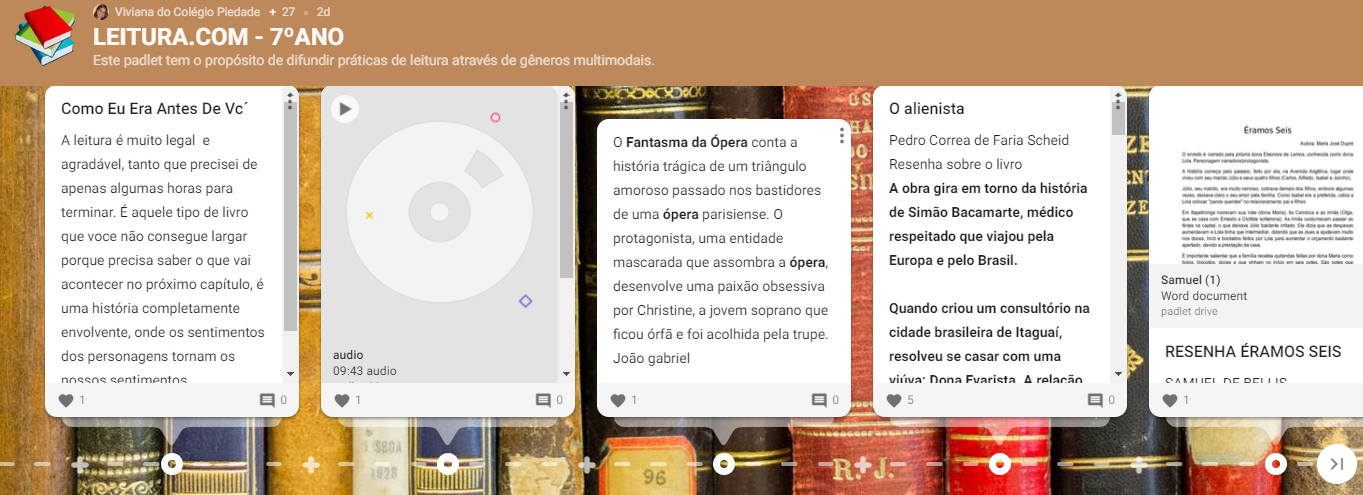Like the Fantasma da Ópera post

[618, 400]
